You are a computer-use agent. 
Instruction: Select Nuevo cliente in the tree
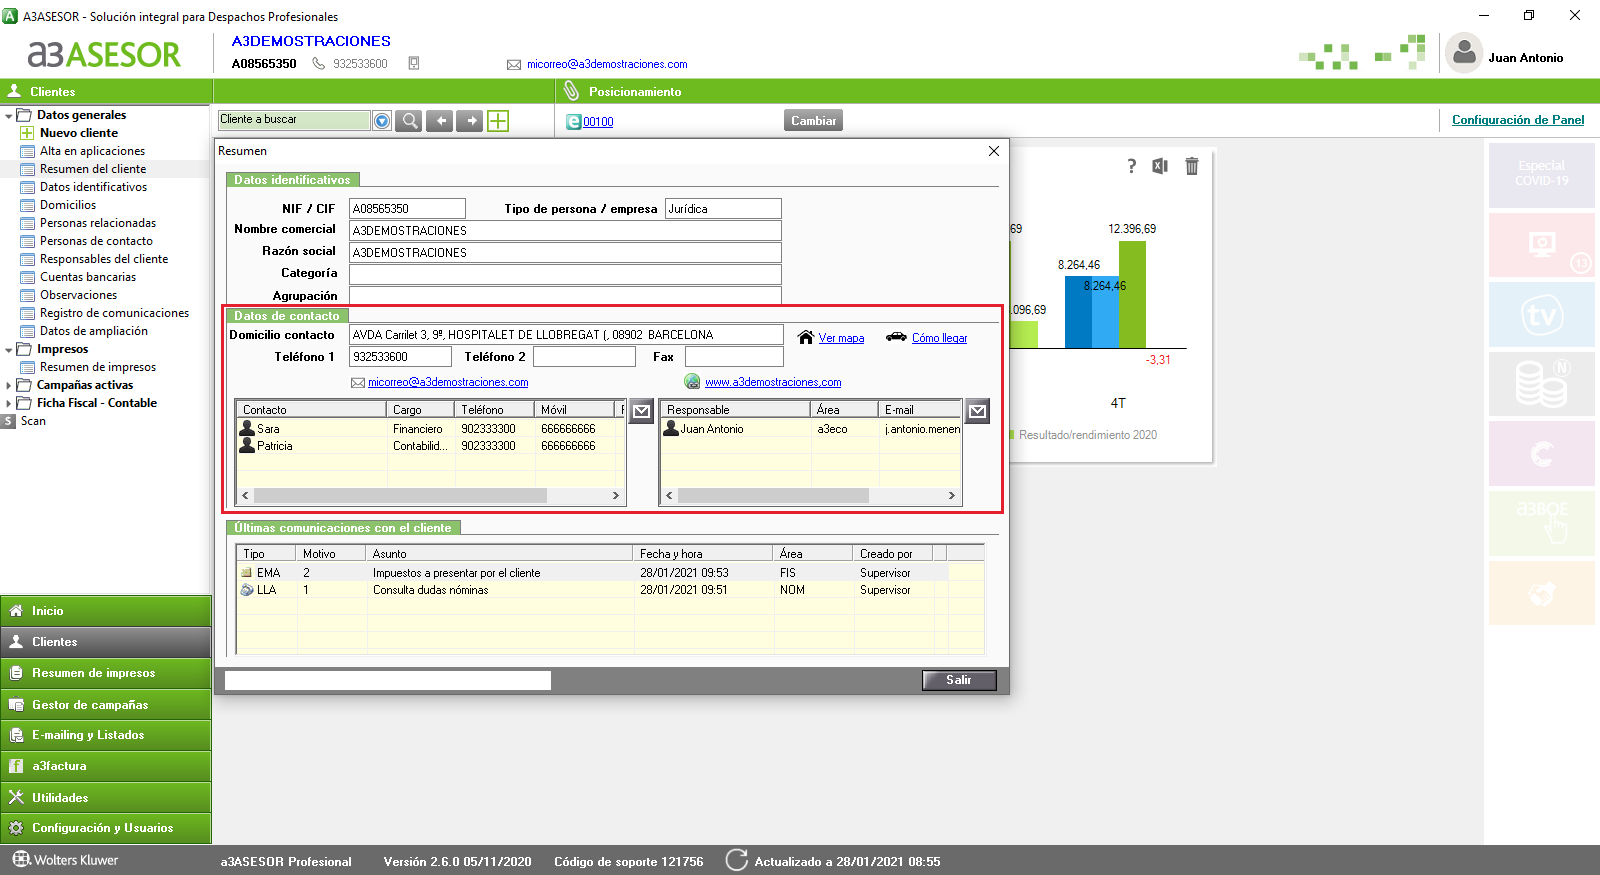[79, 133]
